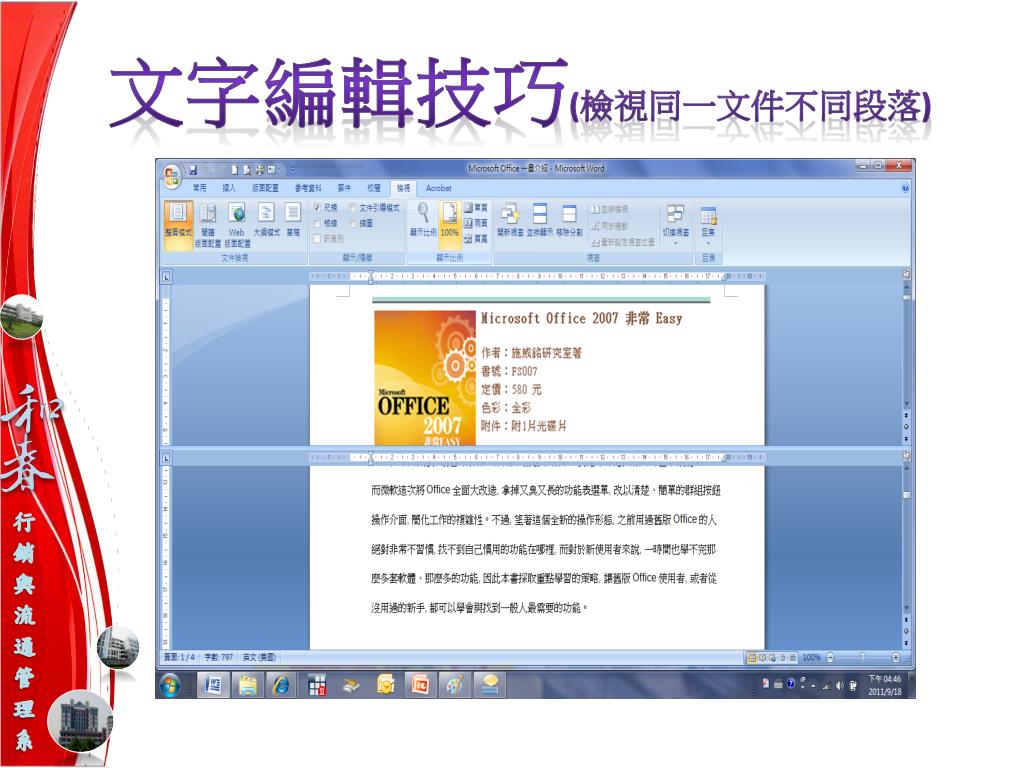
Task: Click 100% zoom level in status bar
Action: coord(812,658)
